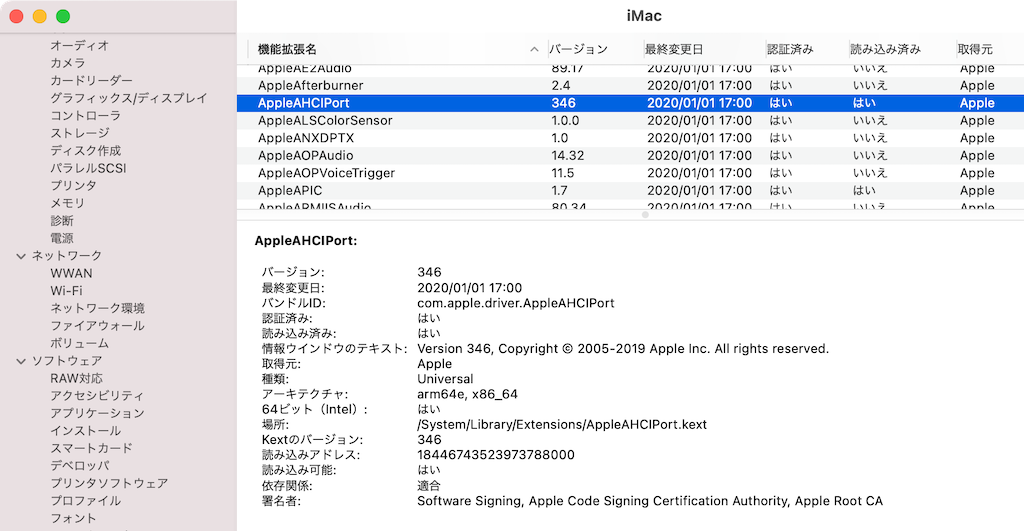Click the green zoom window button

point(63,16)
